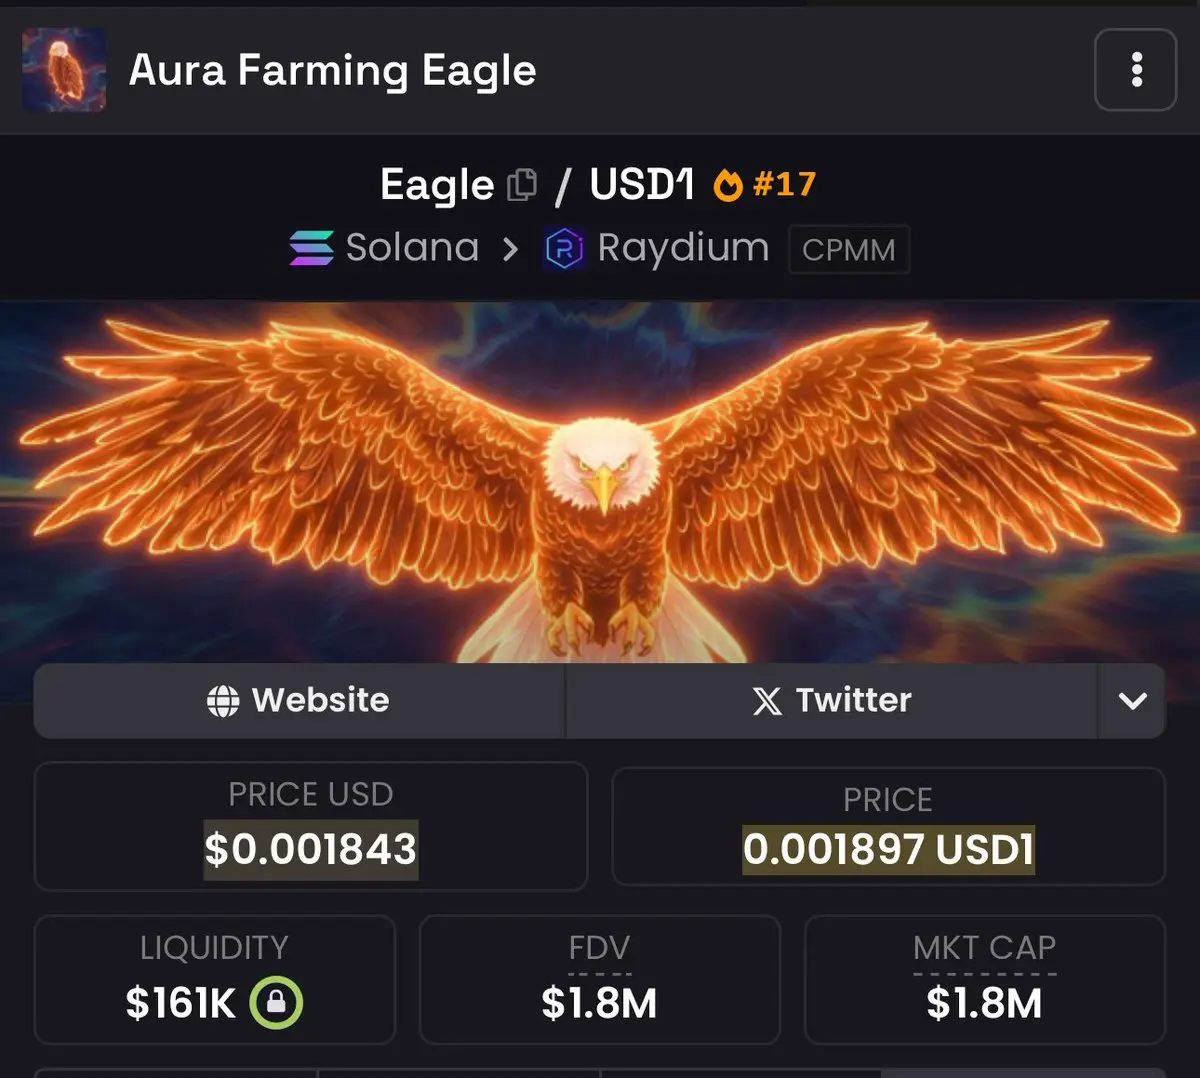Click the eagle banner image

[x=600, y=482]
